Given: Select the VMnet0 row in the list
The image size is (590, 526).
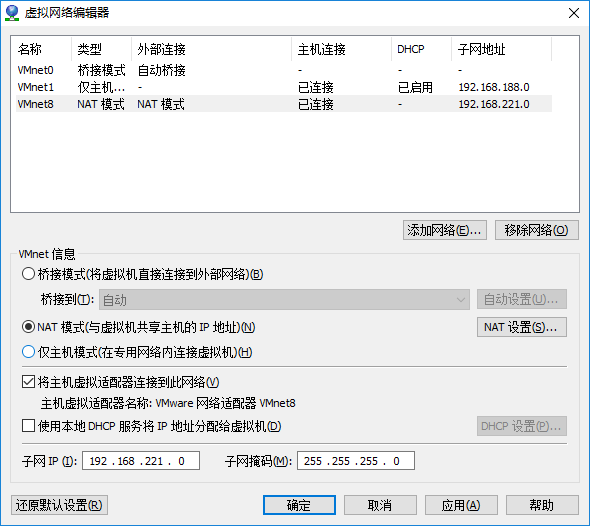Looking at the screenshot, I should 284,70.
